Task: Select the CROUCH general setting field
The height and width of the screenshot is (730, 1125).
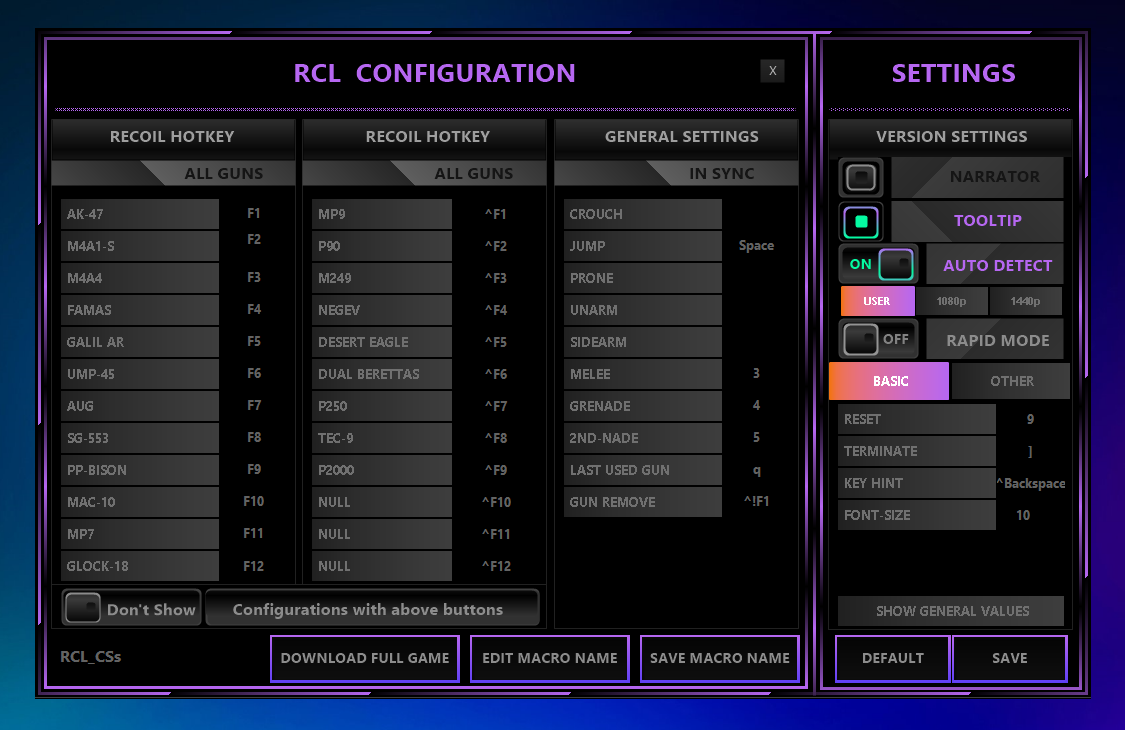Action: [642, 214]
